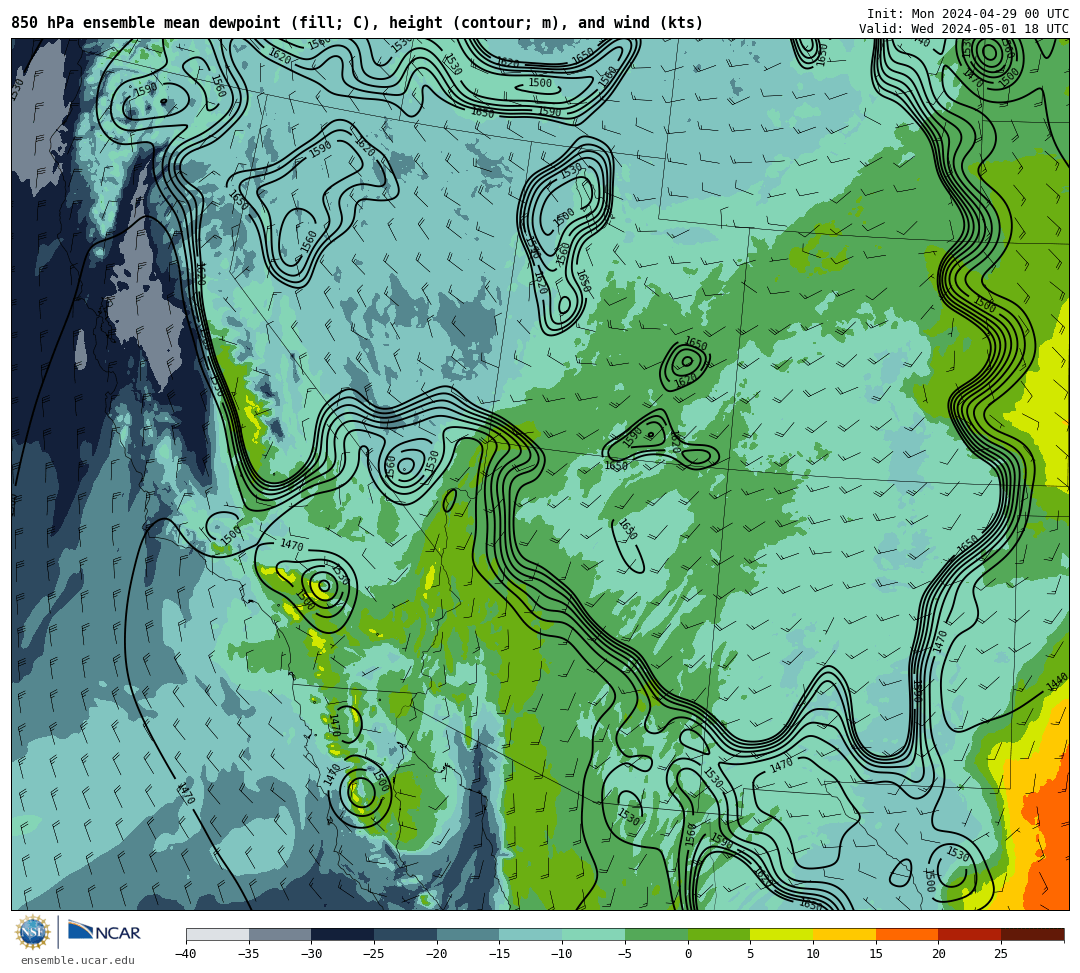Click the 15 colorbar tick label
Screen dimensions: 1080x973
point(876,954)
